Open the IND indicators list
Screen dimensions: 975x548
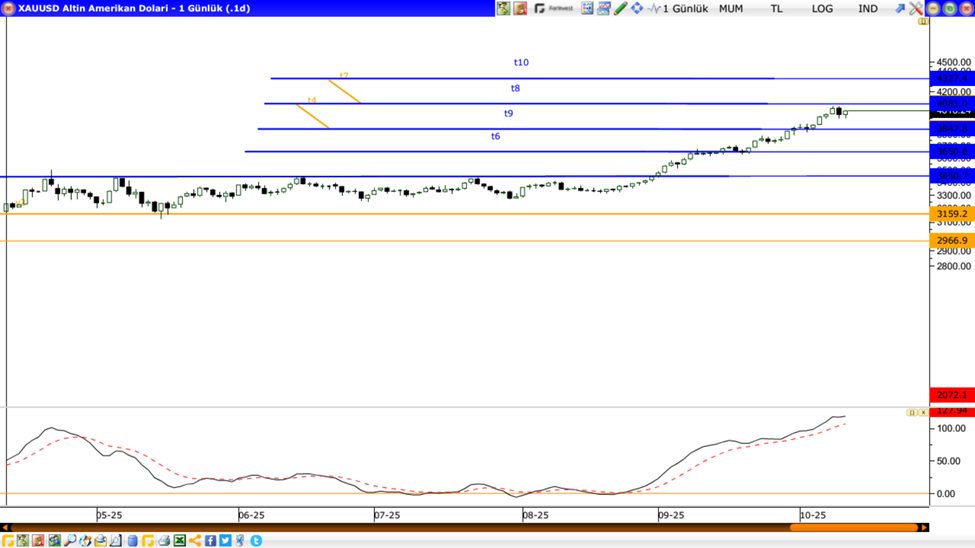(x=867, y=8)
